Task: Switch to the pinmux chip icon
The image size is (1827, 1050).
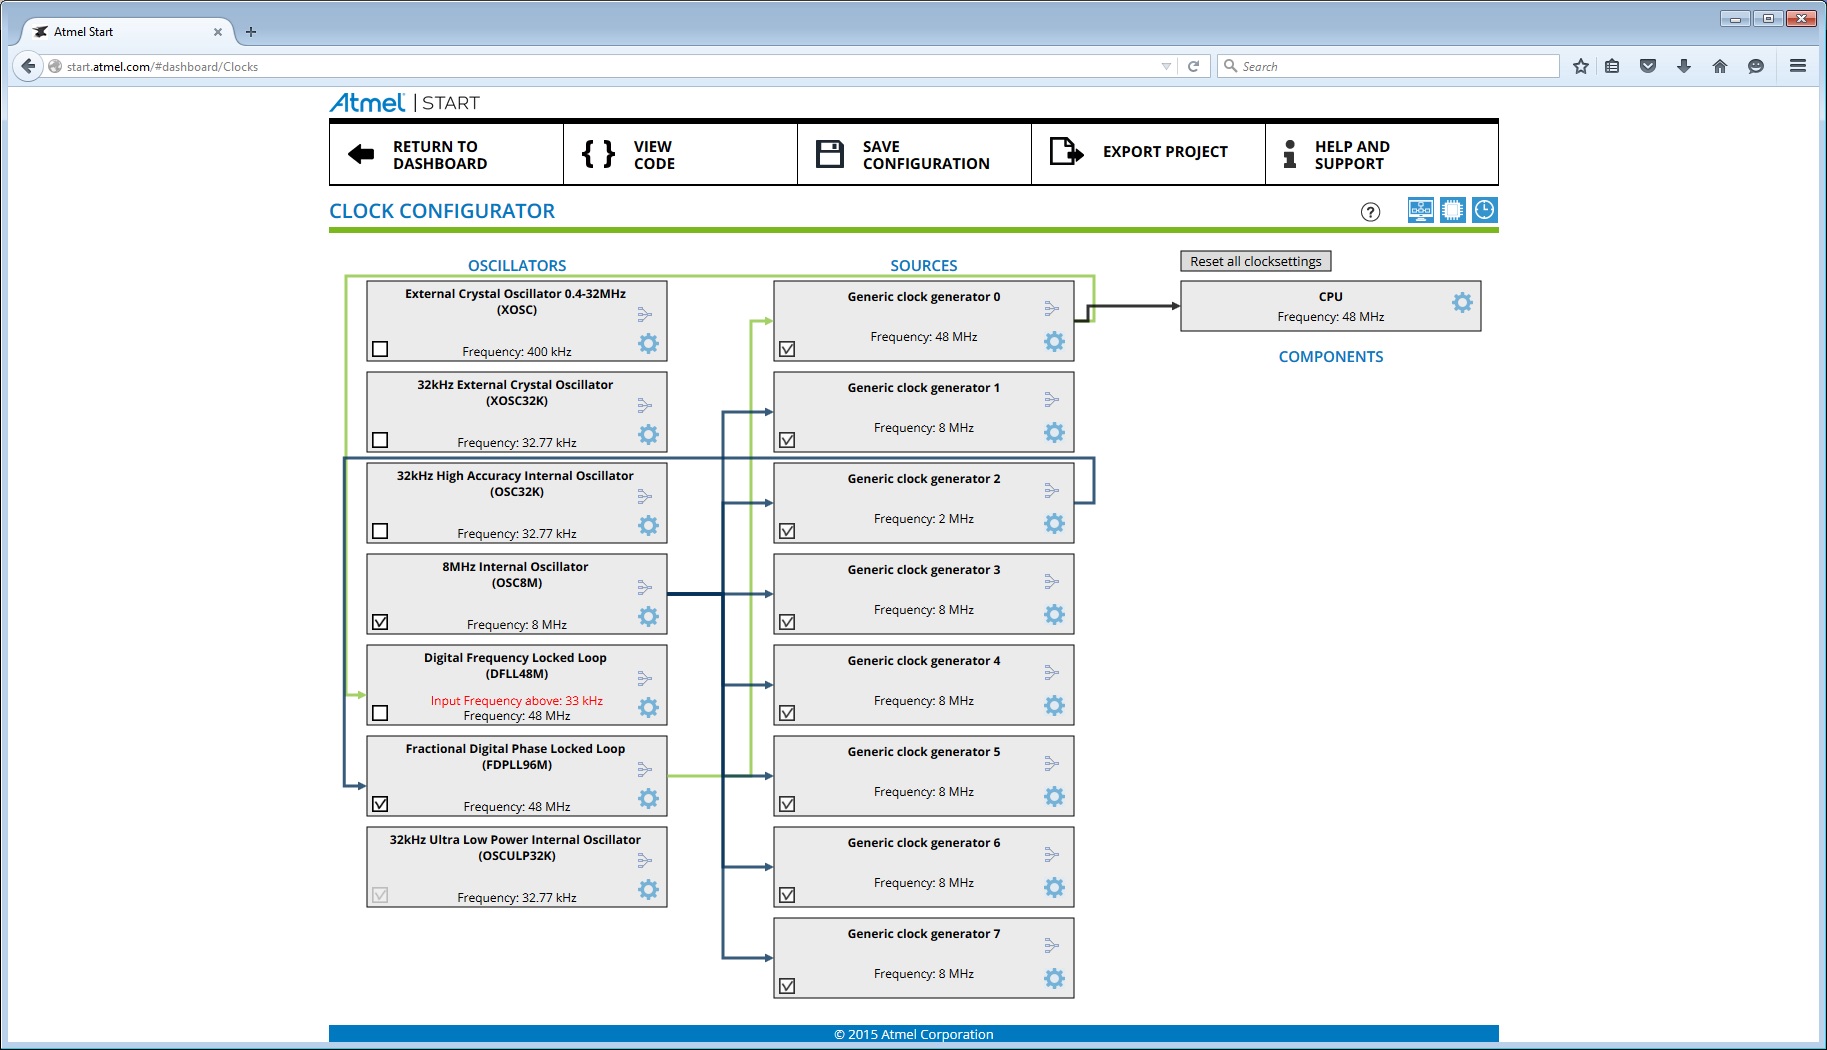Action: (1453, 210)
